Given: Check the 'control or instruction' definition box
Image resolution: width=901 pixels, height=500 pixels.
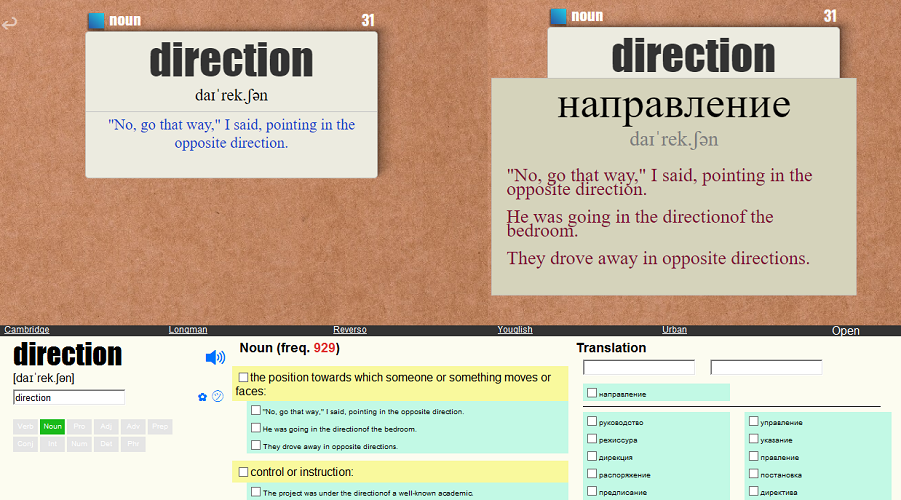Looking at the screenshot, I should 244,472.
